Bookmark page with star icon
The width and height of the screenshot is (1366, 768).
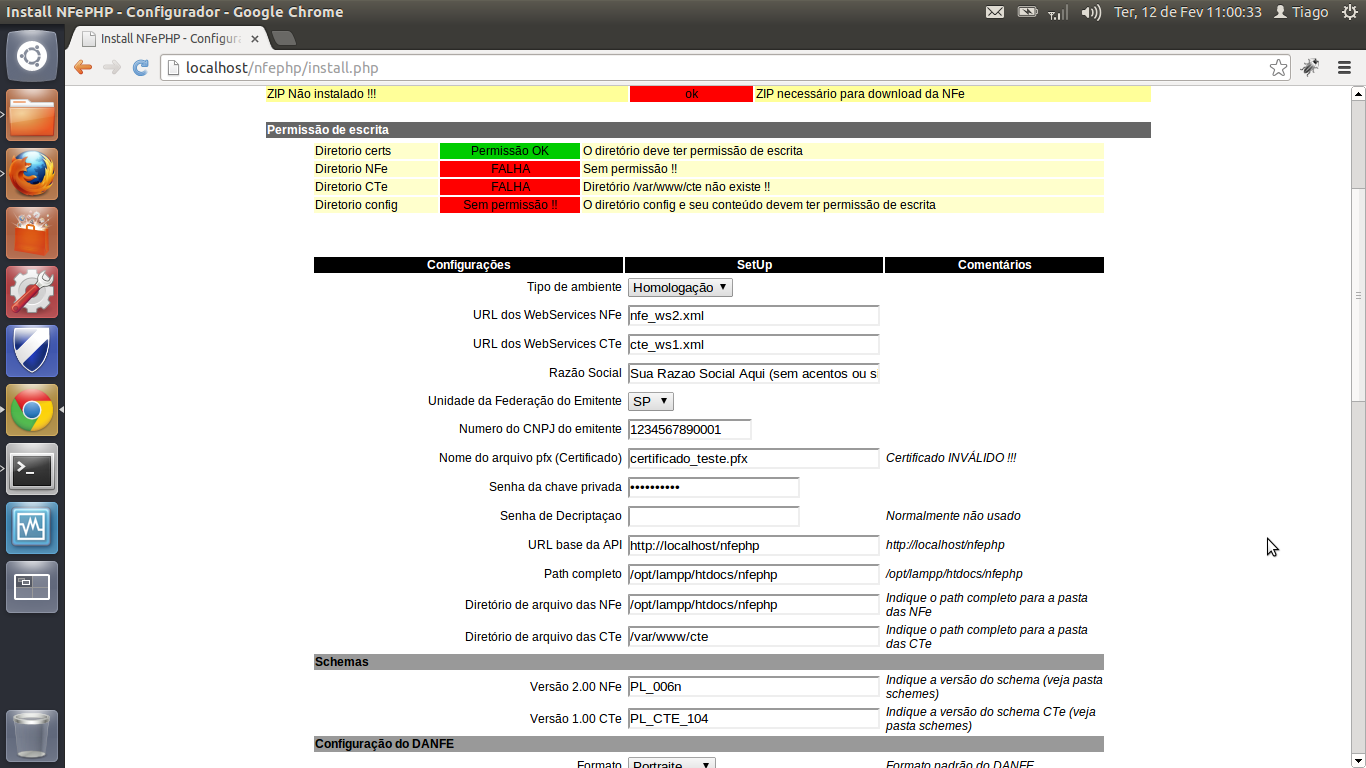[1278, 68]
